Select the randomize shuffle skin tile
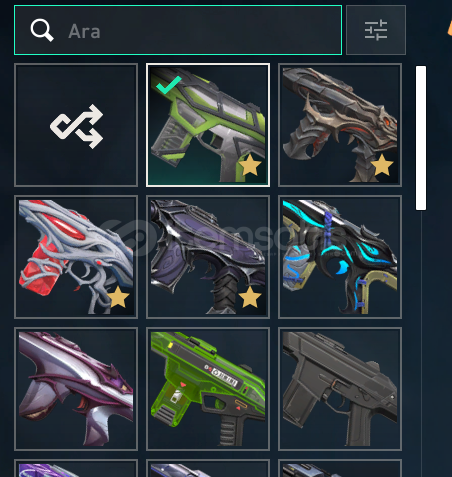The image size is (452, 477). [76, 125]
